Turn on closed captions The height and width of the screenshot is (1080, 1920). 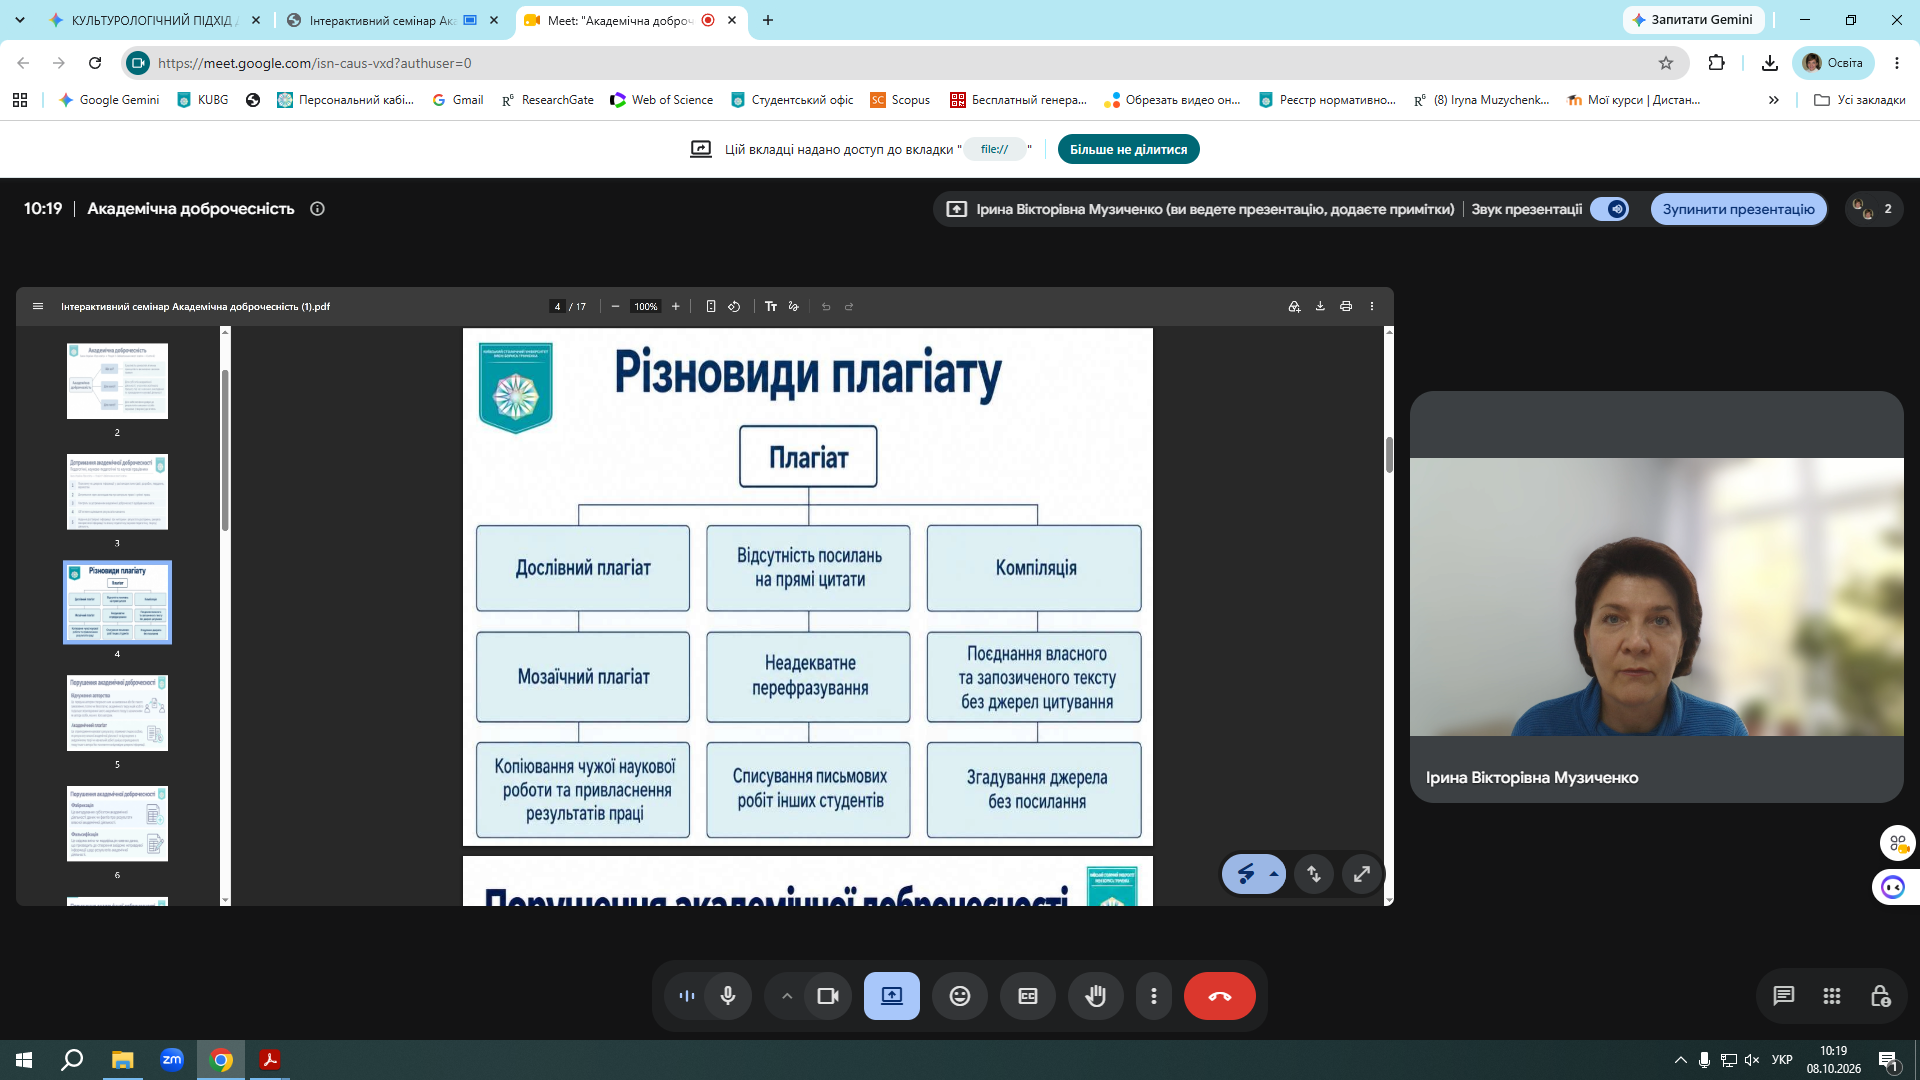1028,996
